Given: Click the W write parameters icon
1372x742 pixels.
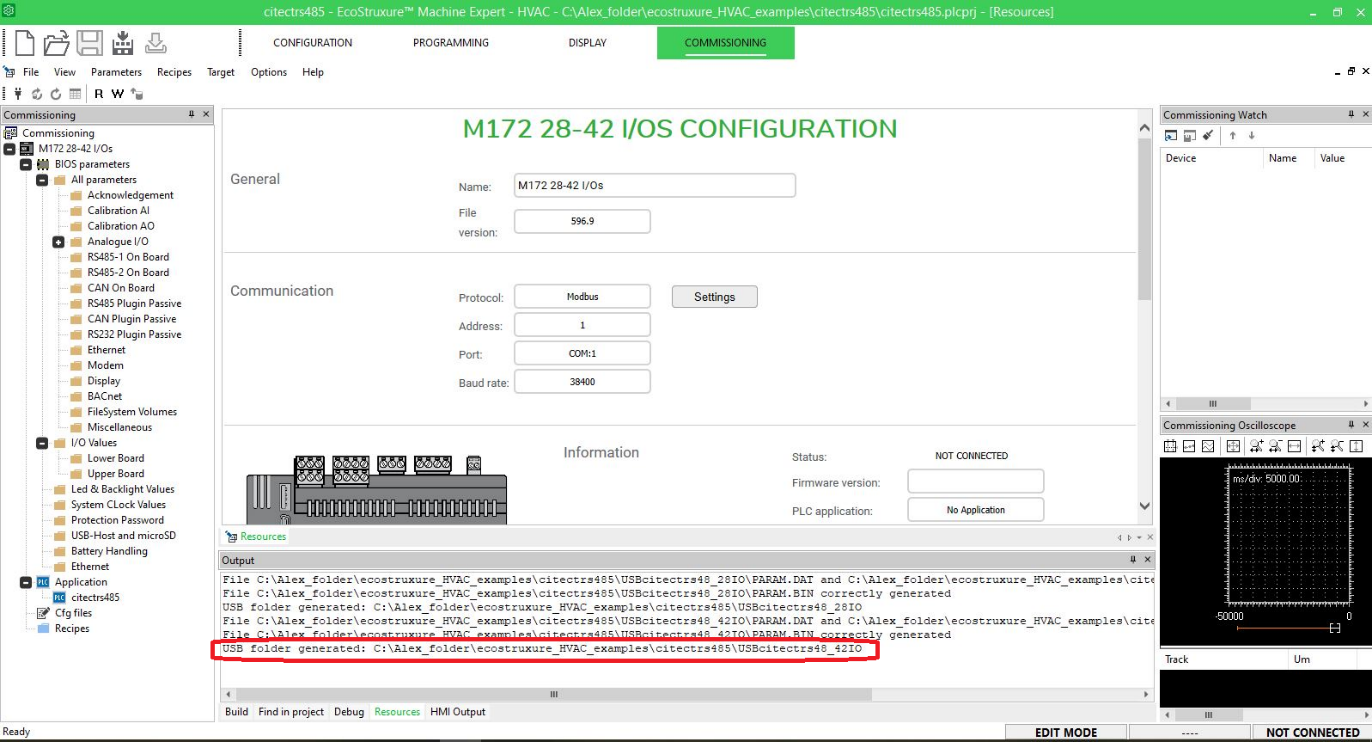Looking at the screenshot, I should tap(117, 94).
